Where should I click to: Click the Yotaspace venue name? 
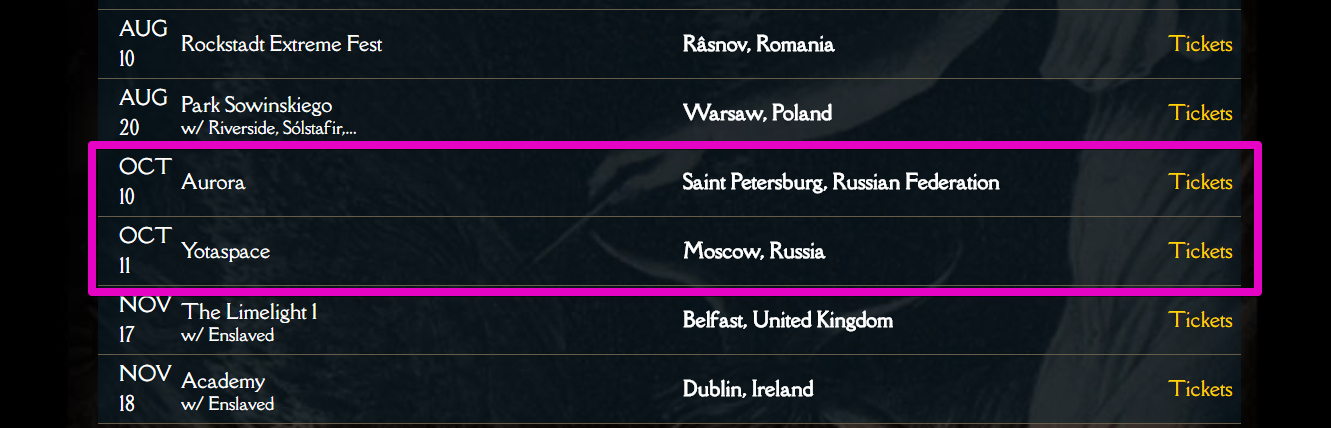click(225, 251)
